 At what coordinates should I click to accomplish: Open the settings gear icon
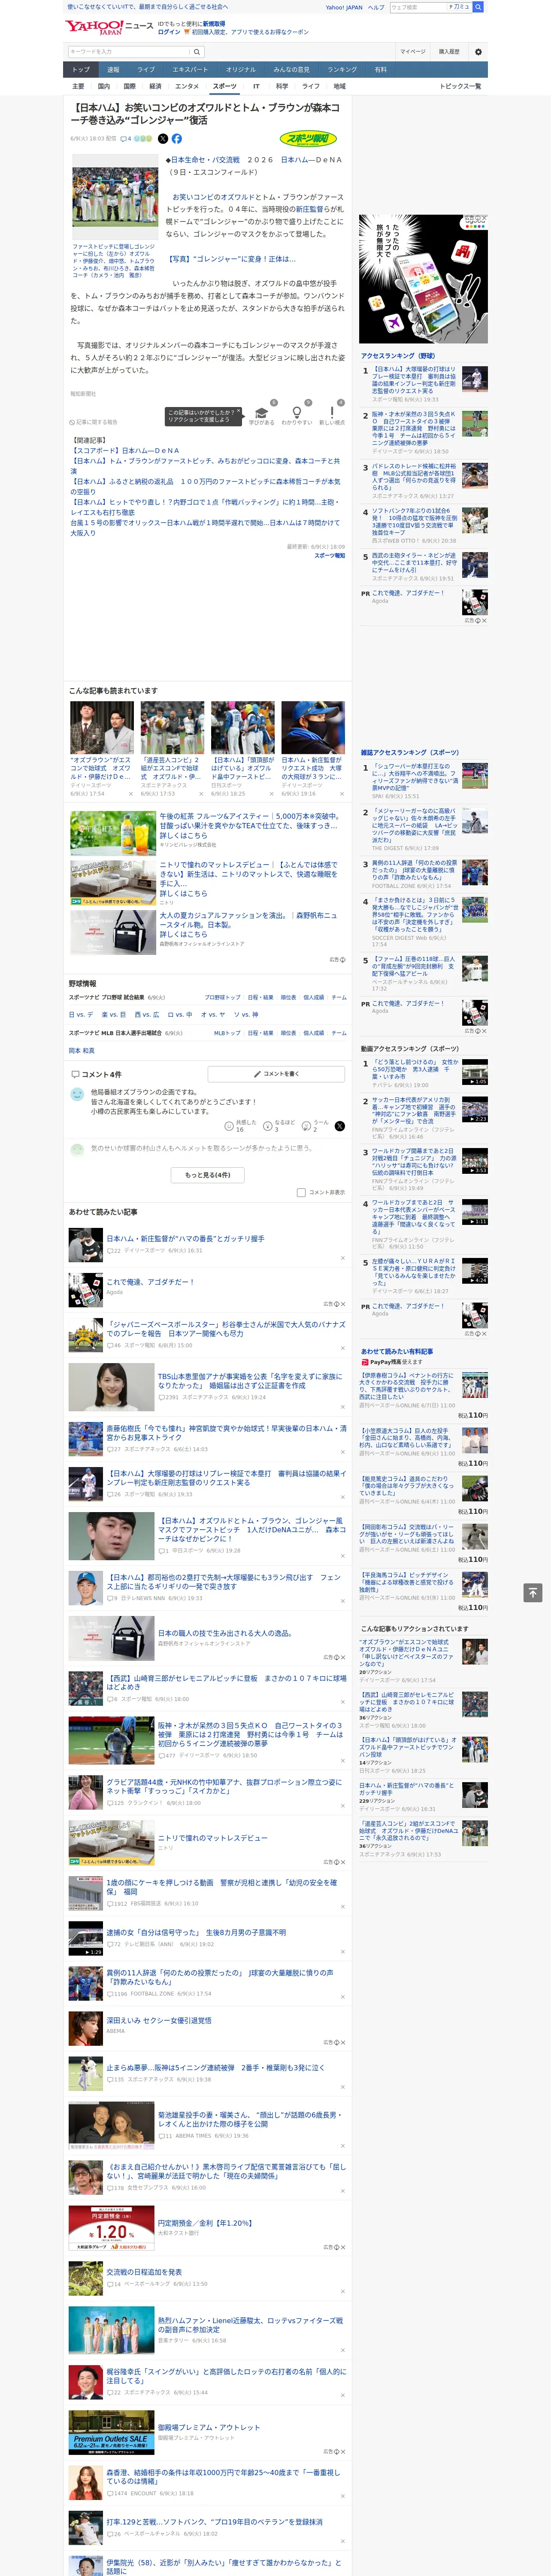(478, 52)
